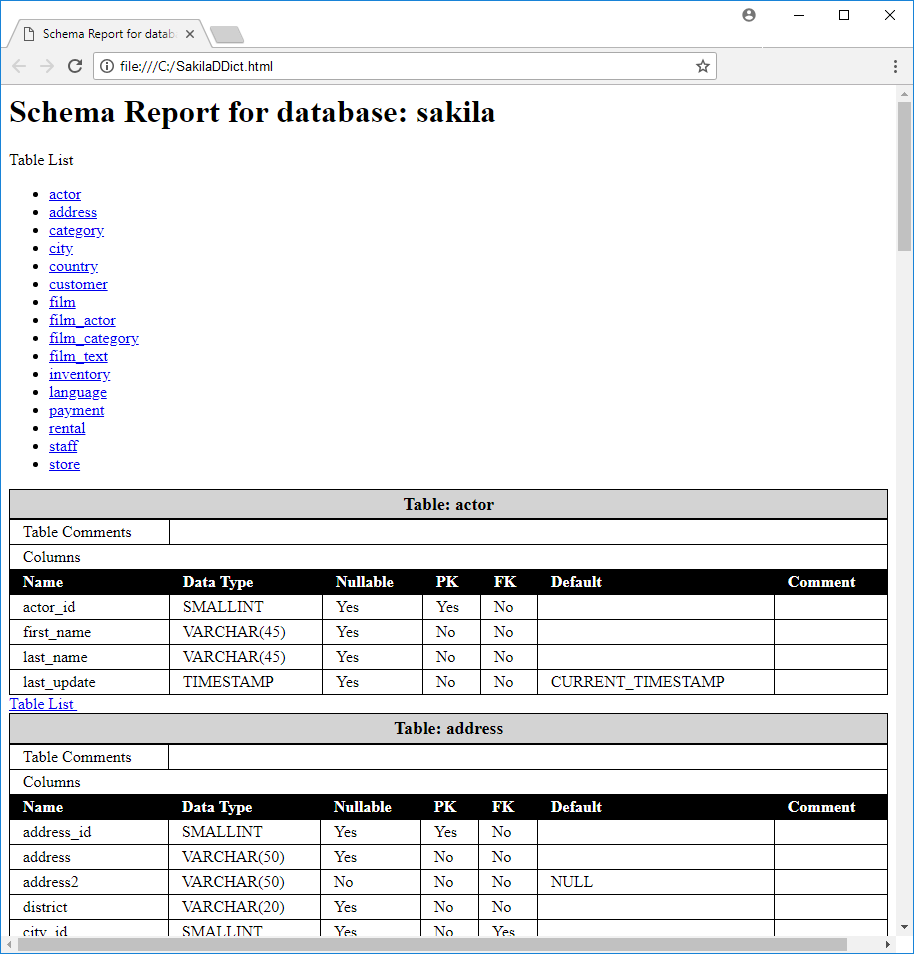The height and width of the screenshot is (954, 914).
Task: Open the Chrome three-dot menu
Action: coord(895,66)
